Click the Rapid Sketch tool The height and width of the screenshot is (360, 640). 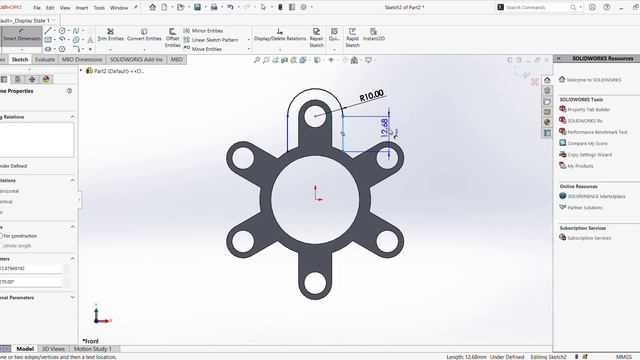coord(352,38)
